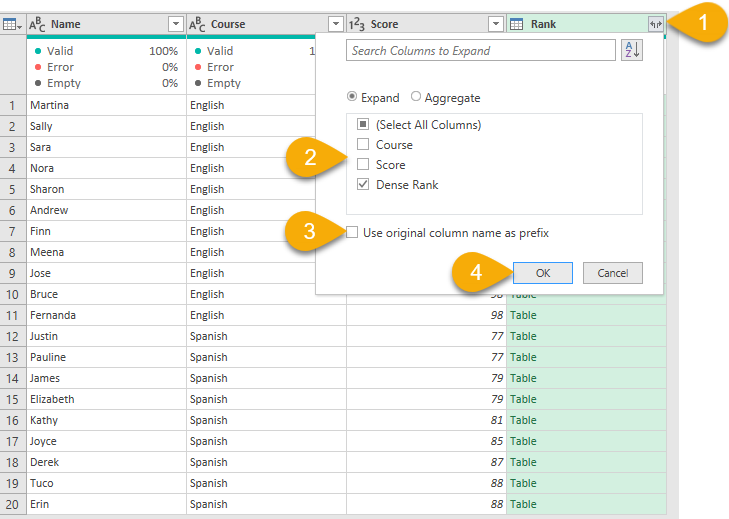Click the 123 type icon of Score column

point(357,24)
